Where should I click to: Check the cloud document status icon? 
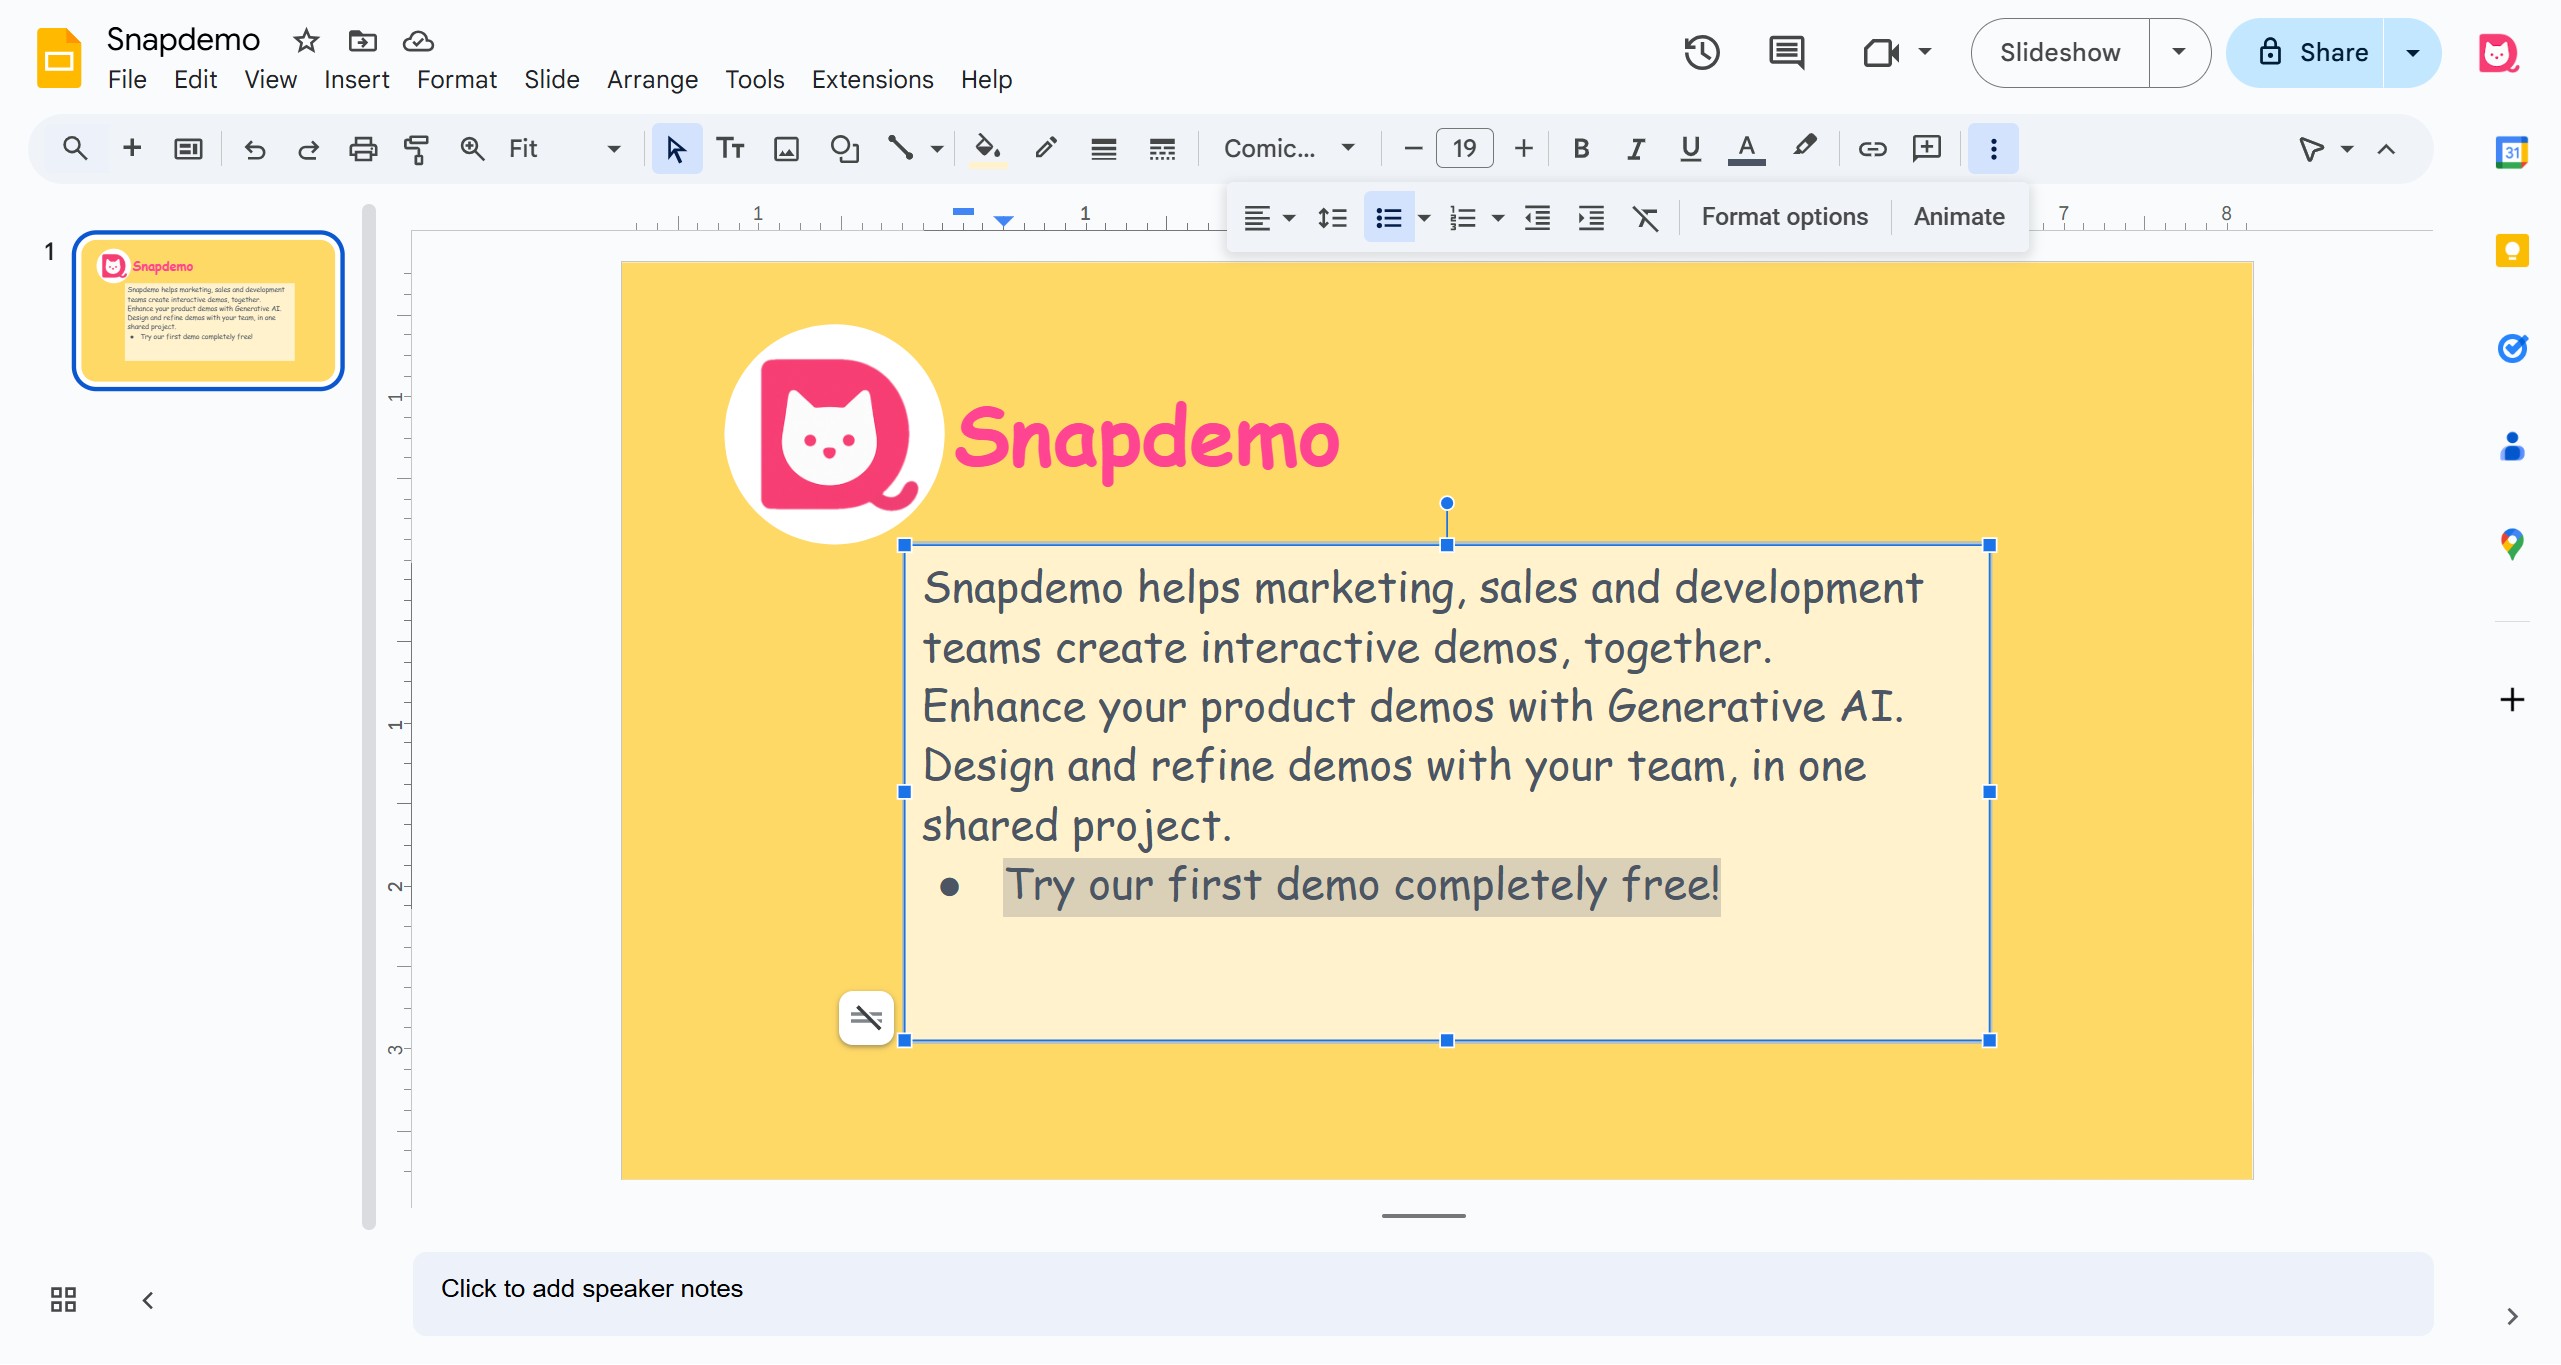[x=418, y=41]
